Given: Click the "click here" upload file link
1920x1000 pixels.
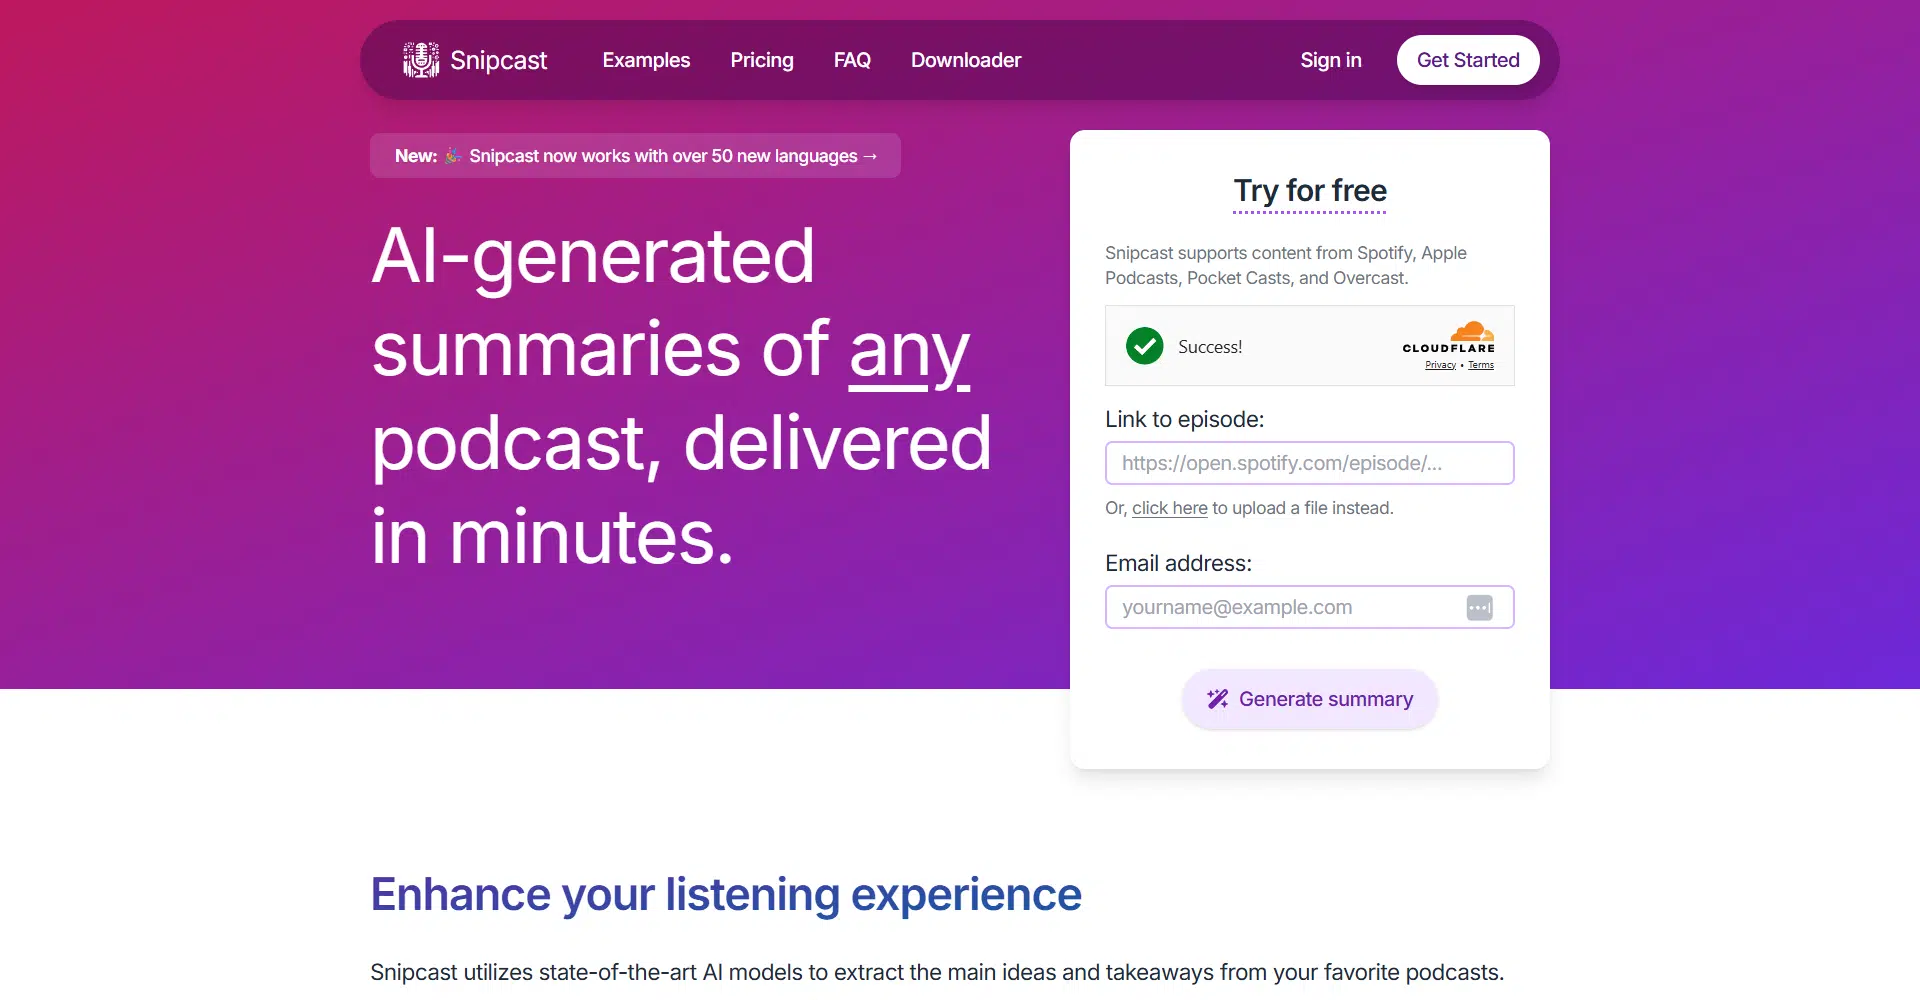Looking at the screenshot, I should 1169,508.
